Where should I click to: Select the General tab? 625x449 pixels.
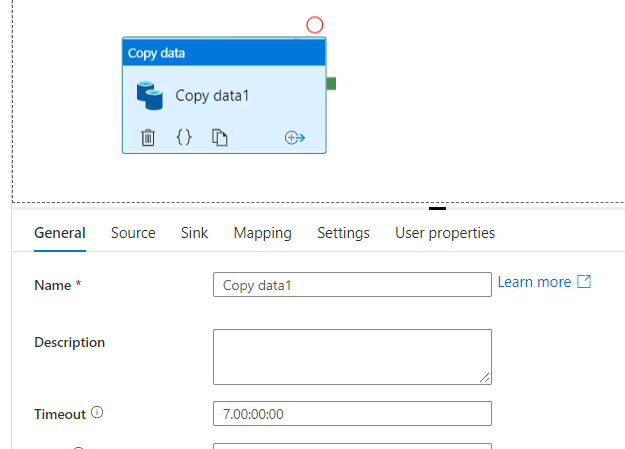coord(60,233)
